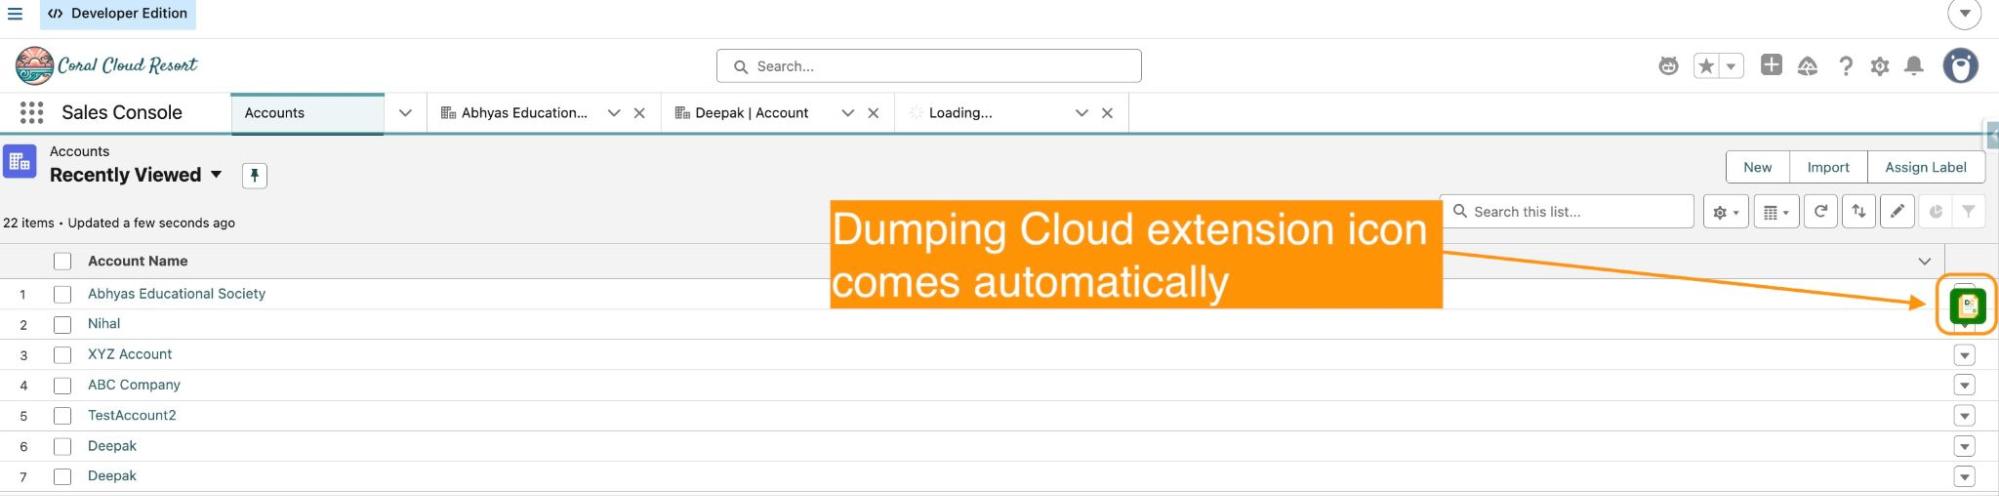Screen dimensions: 1999x496
Task: Refresh the accounts list
Action: [x=1821, y=212]
